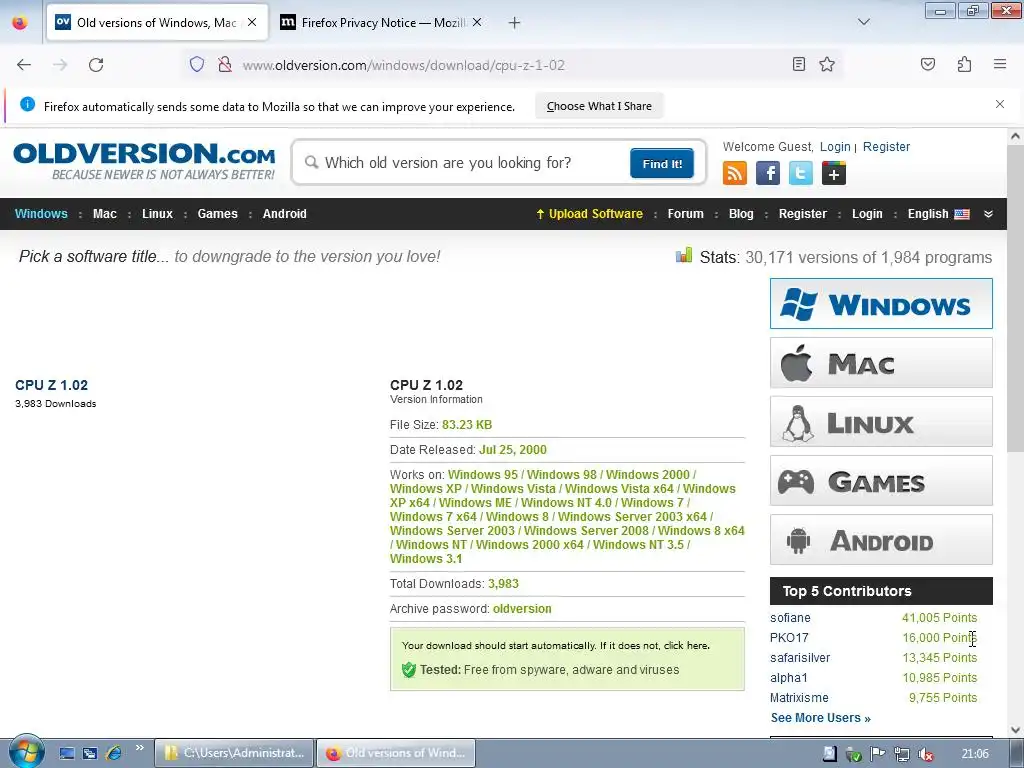This screenshot has width=1024, height=768.
Task: Click Upload Software in navigation bar
Action: click(589, 214)
